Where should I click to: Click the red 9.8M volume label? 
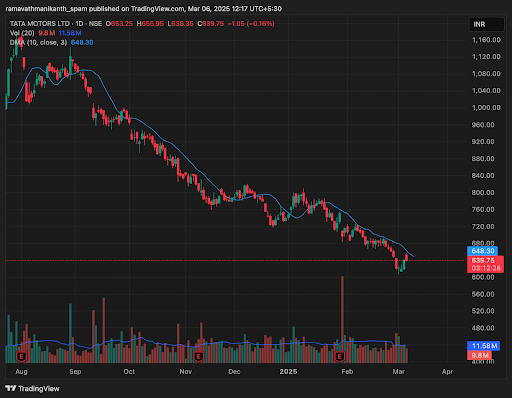480,355
